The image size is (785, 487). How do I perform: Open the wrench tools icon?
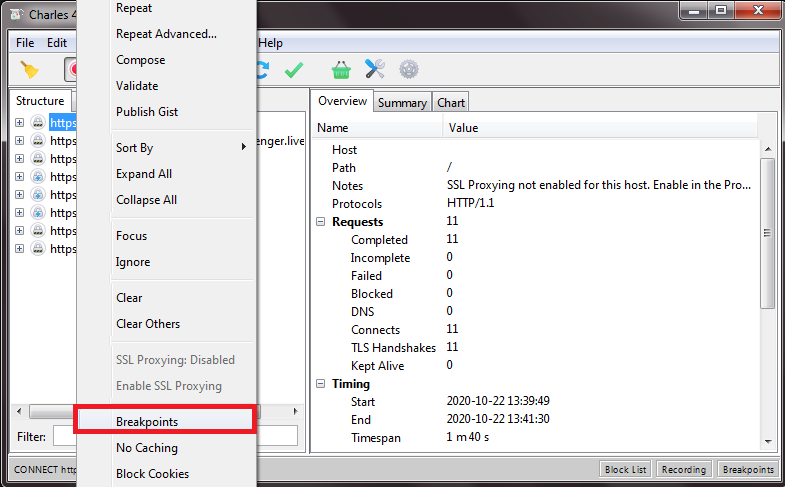375,70
